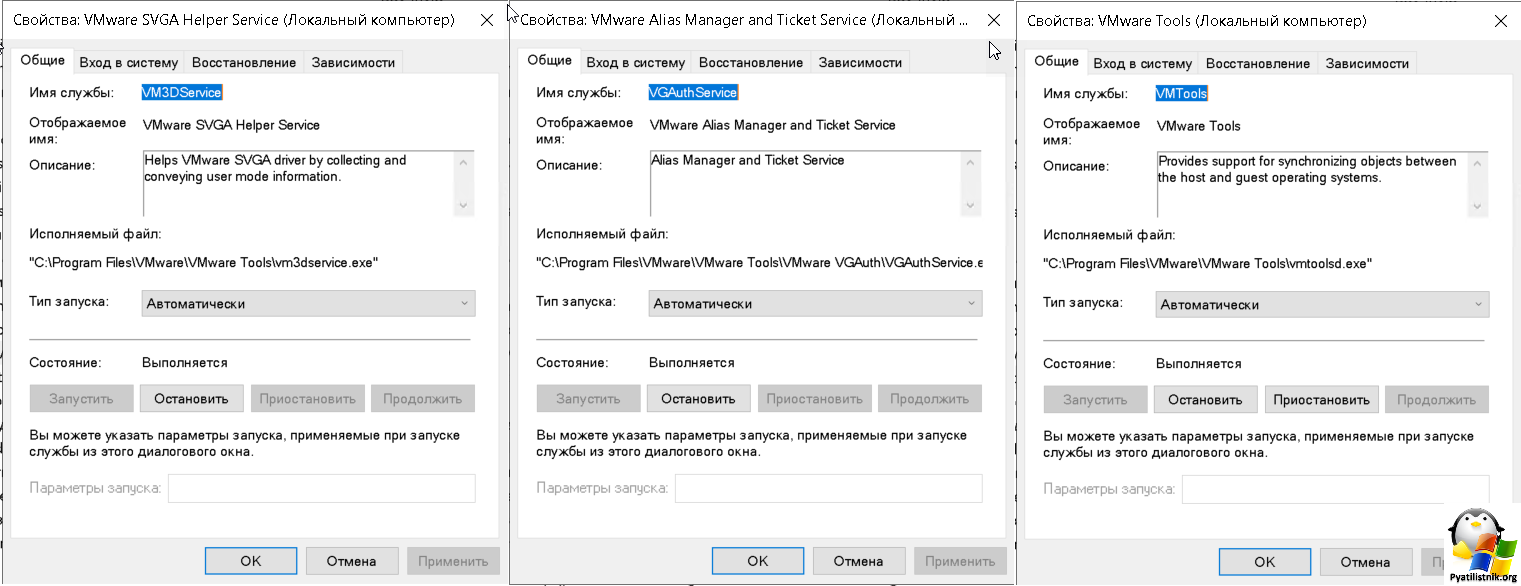1521x586 pixels.
Task: Close the VMware Alias Manager properties window
Action: 993,20
